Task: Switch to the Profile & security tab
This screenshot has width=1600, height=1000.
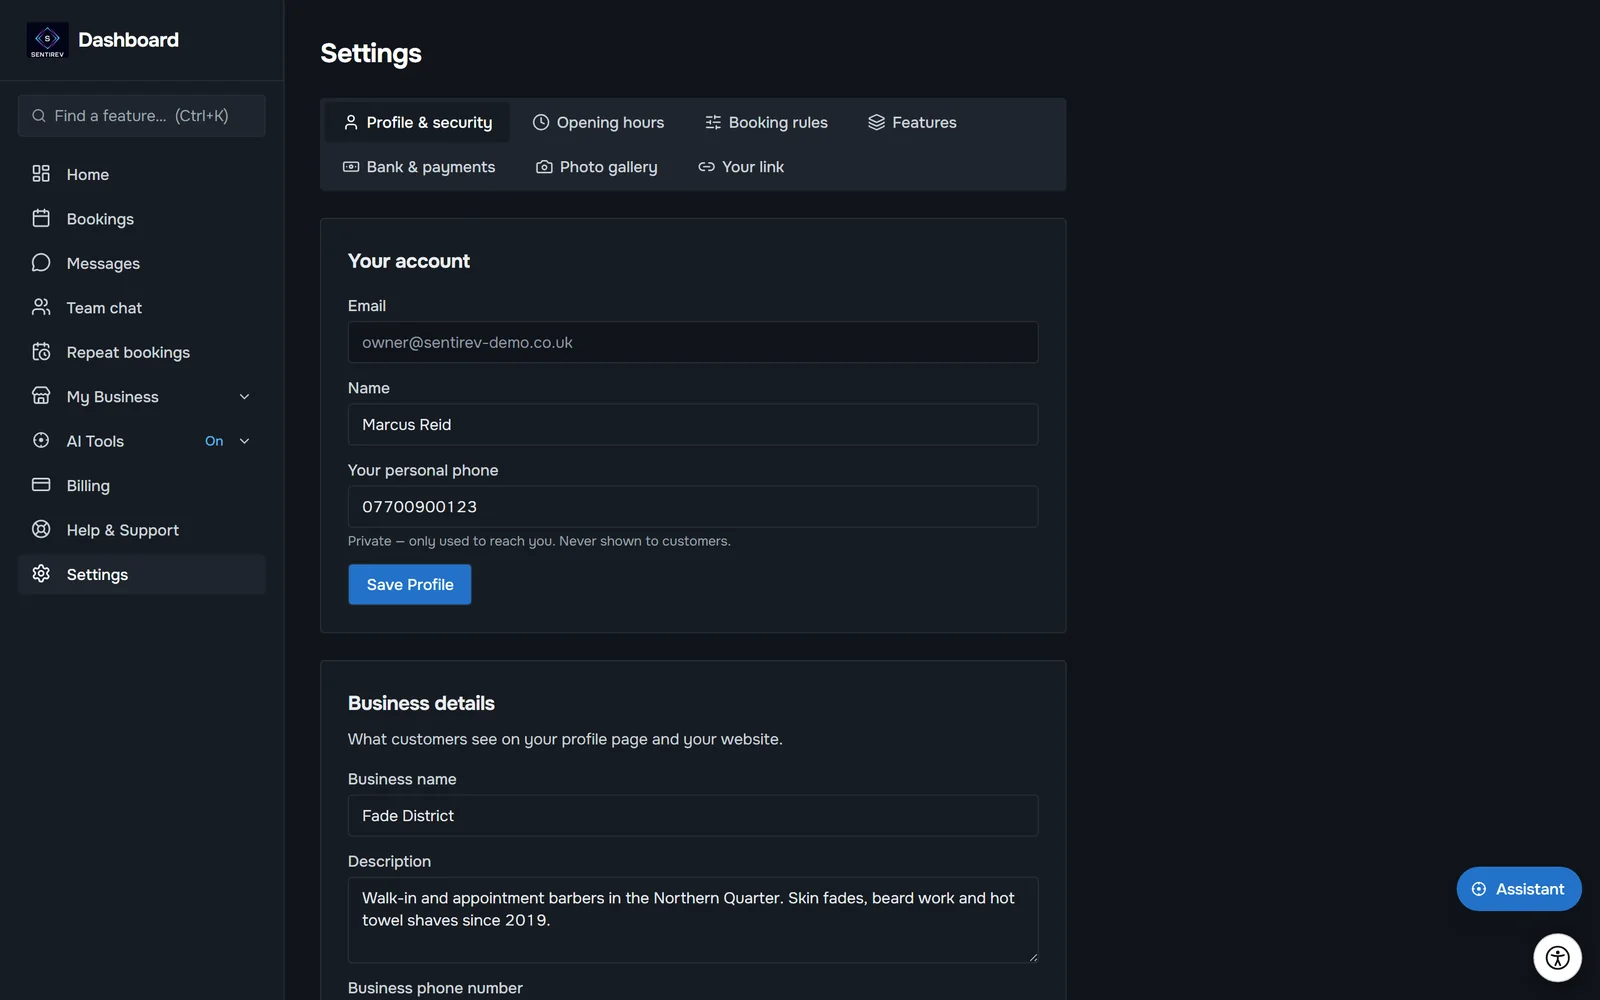Action: tap(417, 122)
